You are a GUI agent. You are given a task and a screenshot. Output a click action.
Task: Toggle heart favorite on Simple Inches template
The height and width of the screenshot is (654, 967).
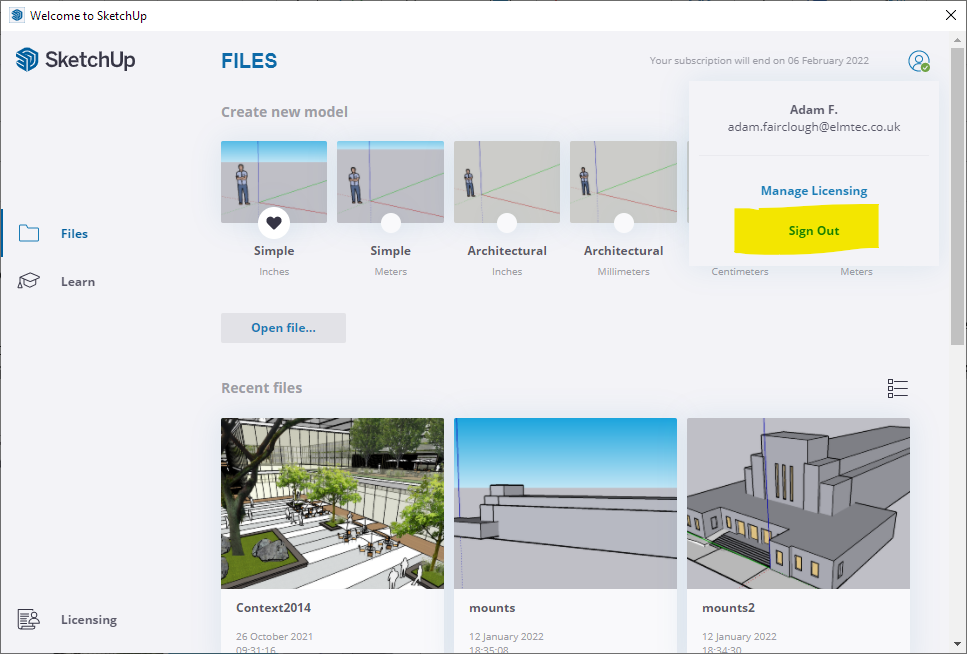[274, 223]
